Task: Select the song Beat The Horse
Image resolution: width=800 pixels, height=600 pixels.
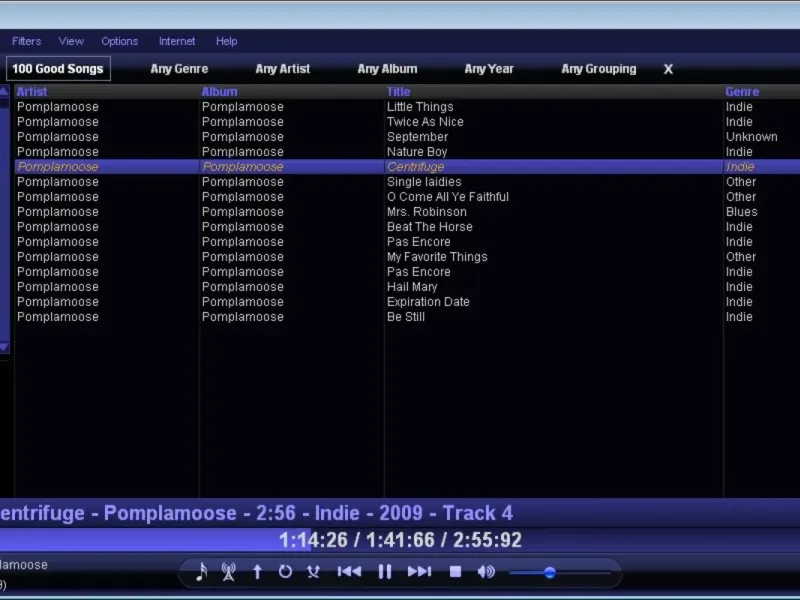Action: (x=430, y=227)
